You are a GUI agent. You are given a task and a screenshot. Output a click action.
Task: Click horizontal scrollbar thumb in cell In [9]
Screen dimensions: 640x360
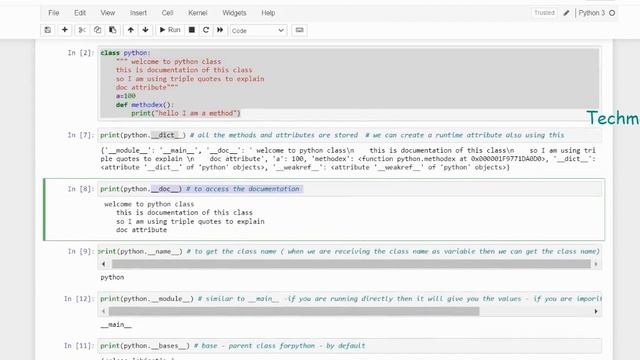[x=351, y=264]
